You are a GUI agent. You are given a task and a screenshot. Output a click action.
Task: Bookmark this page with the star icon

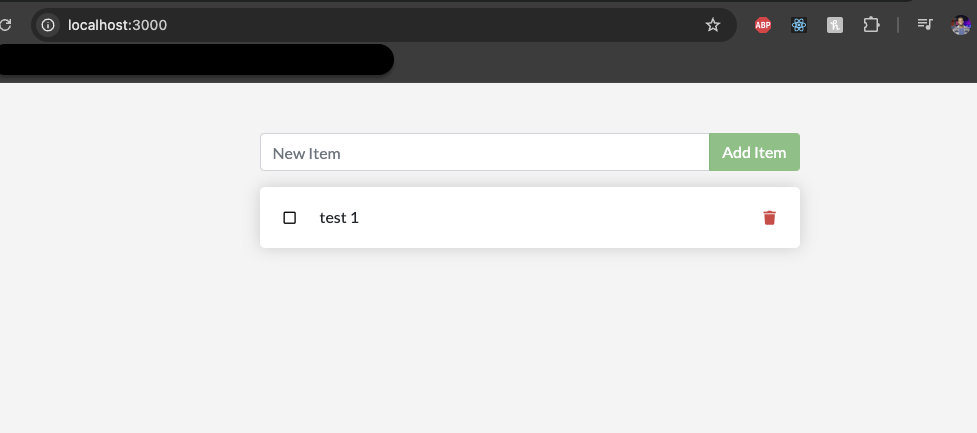coord(713,25)
